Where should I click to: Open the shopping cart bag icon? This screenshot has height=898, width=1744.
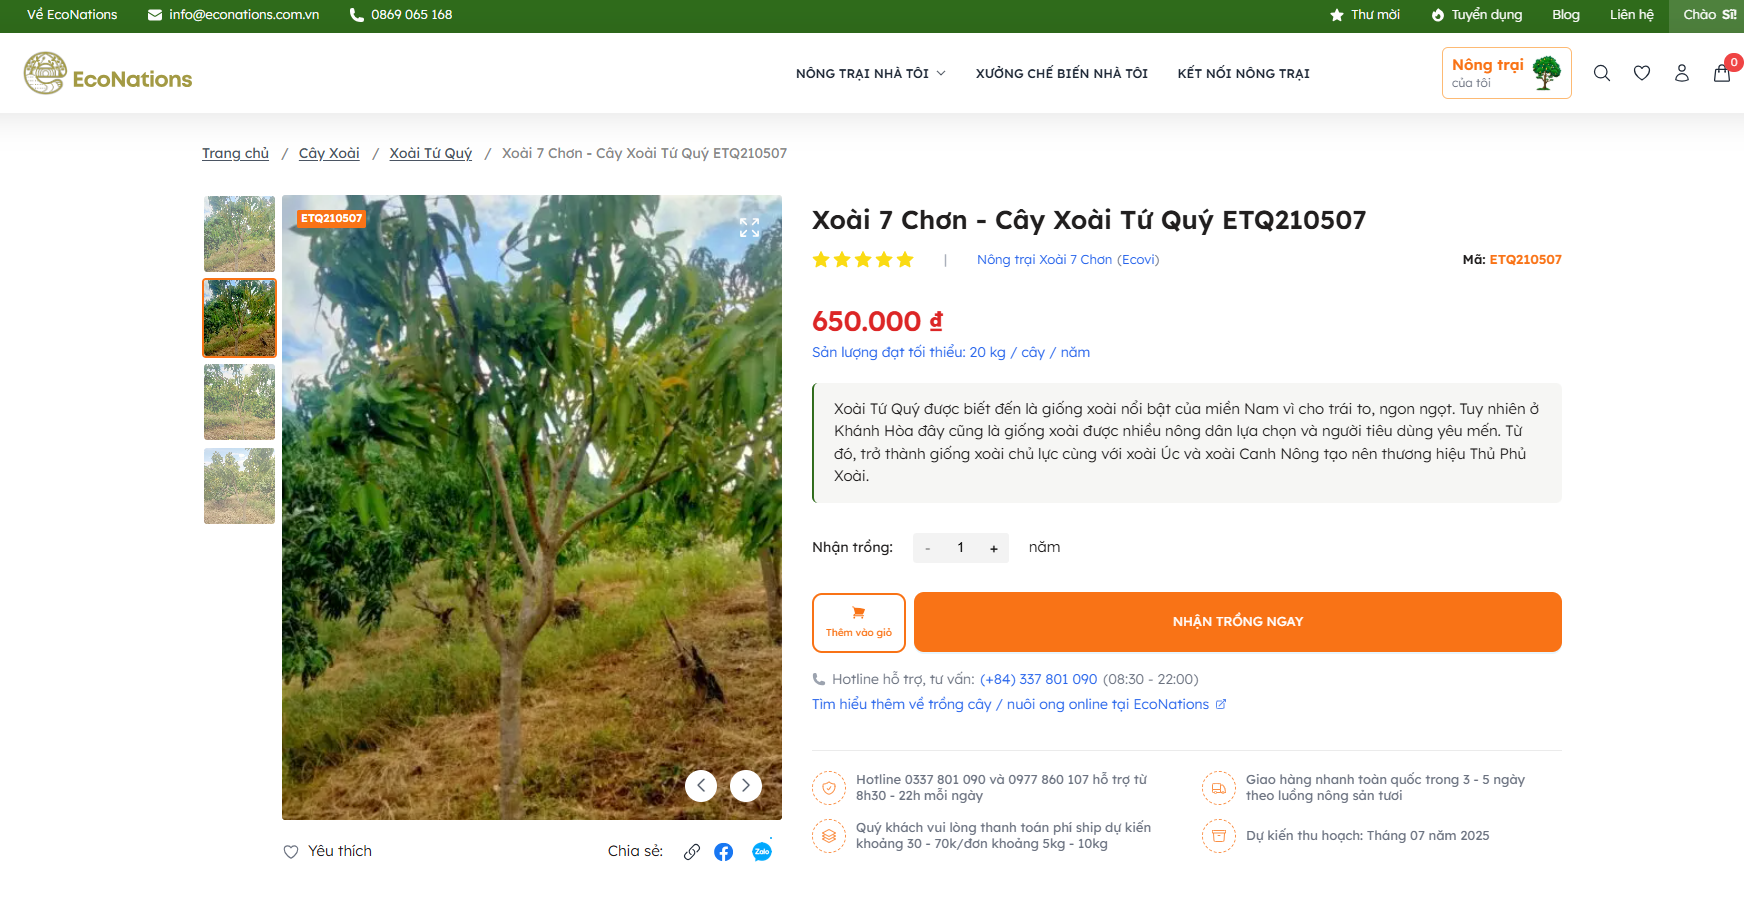[x=1722, y=73]
